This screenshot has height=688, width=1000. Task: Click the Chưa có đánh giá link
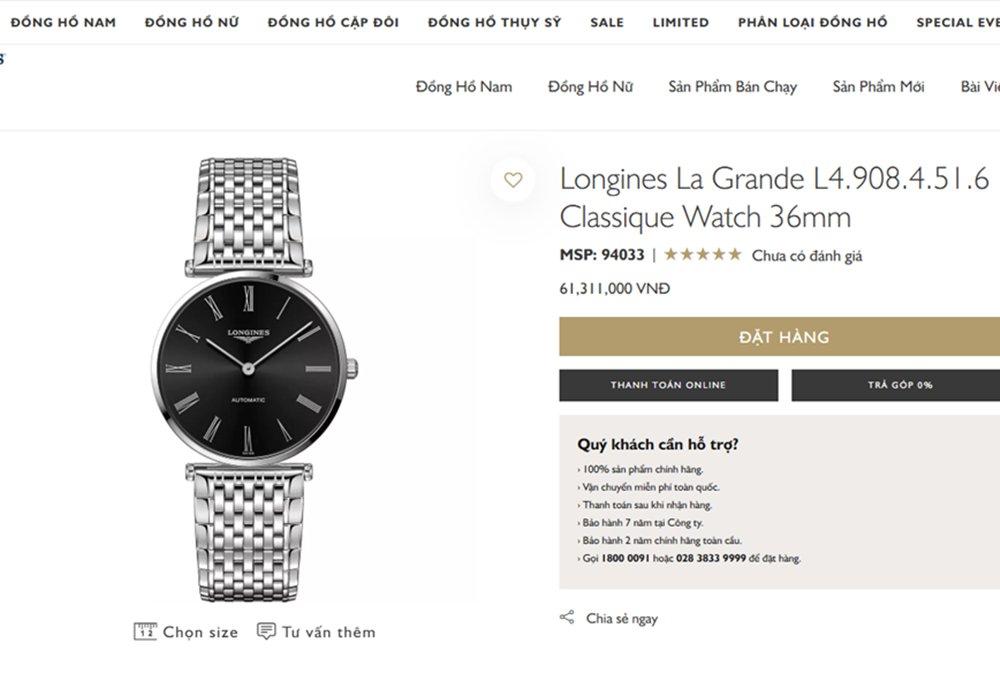click(807, 256)
